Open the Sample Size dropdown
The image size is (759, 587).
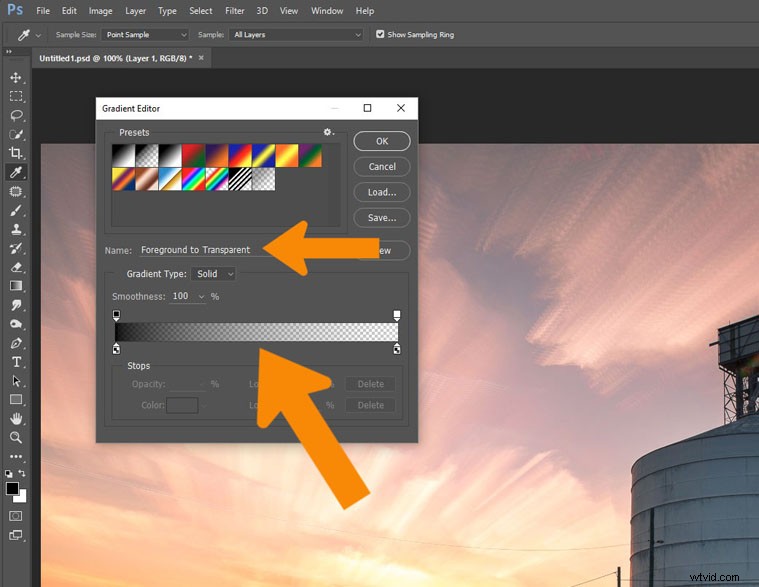[x=145, y=34]
